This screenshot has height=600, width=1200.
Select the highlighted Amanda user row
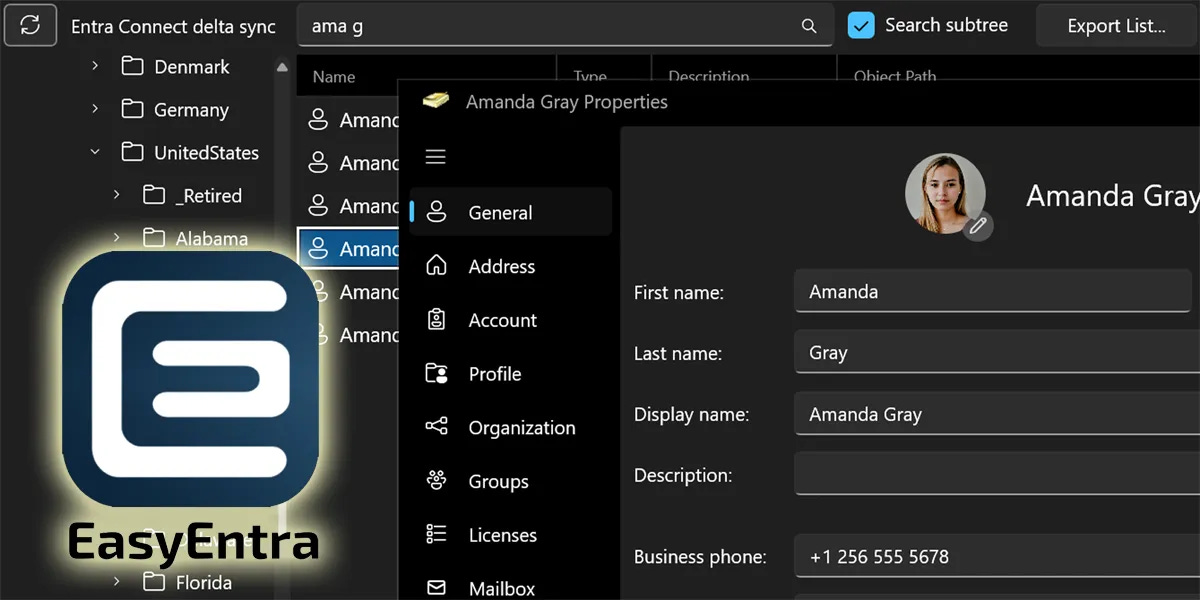(x=349, y=249)
